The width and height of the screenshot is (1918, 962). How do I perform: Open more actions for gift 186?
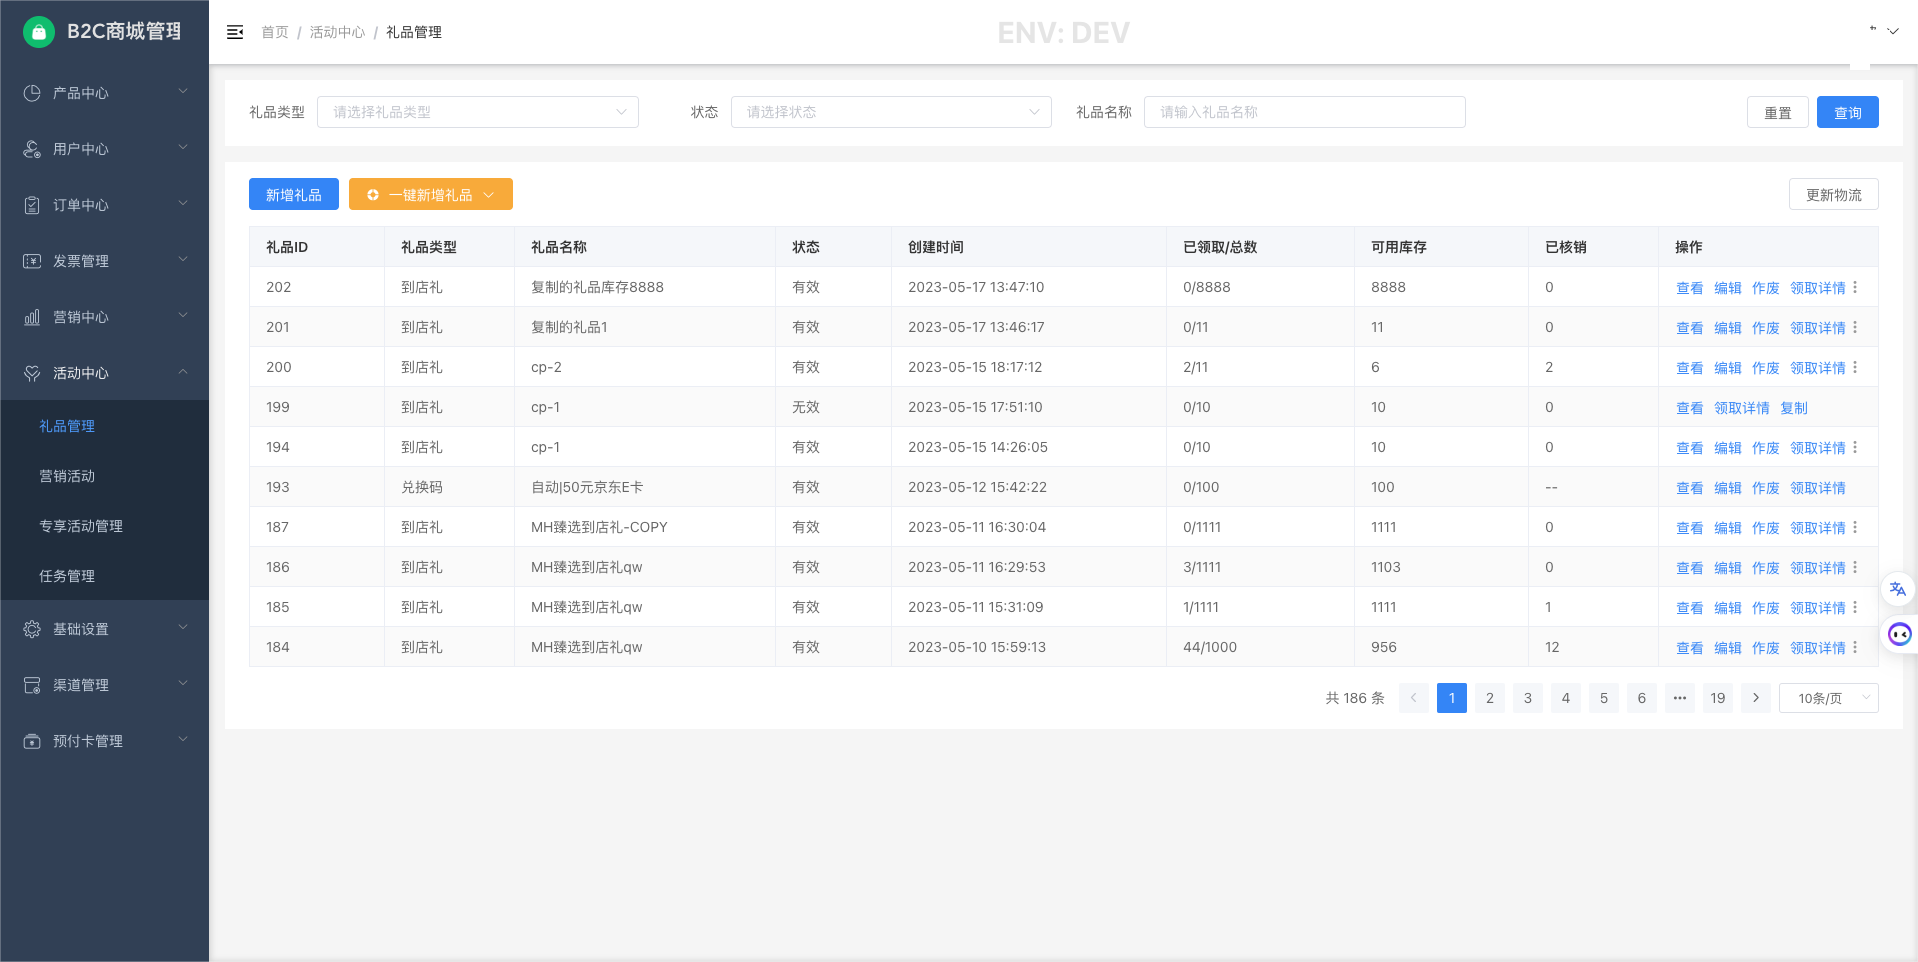(1855, 567)
